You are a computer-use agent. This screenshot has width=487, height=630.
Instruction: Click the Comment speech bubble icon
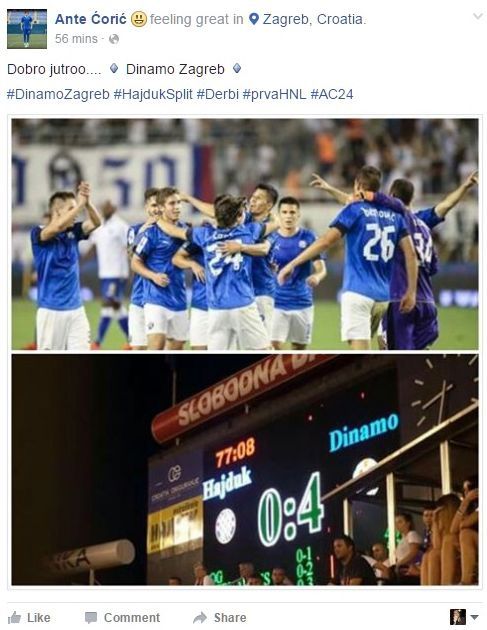pos(91,618)
